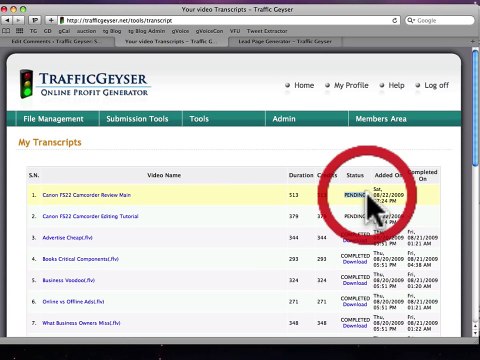Viewport: 480px width, 360px height.
Task: Click the Video Name column header
Action: tap(164, 175)
